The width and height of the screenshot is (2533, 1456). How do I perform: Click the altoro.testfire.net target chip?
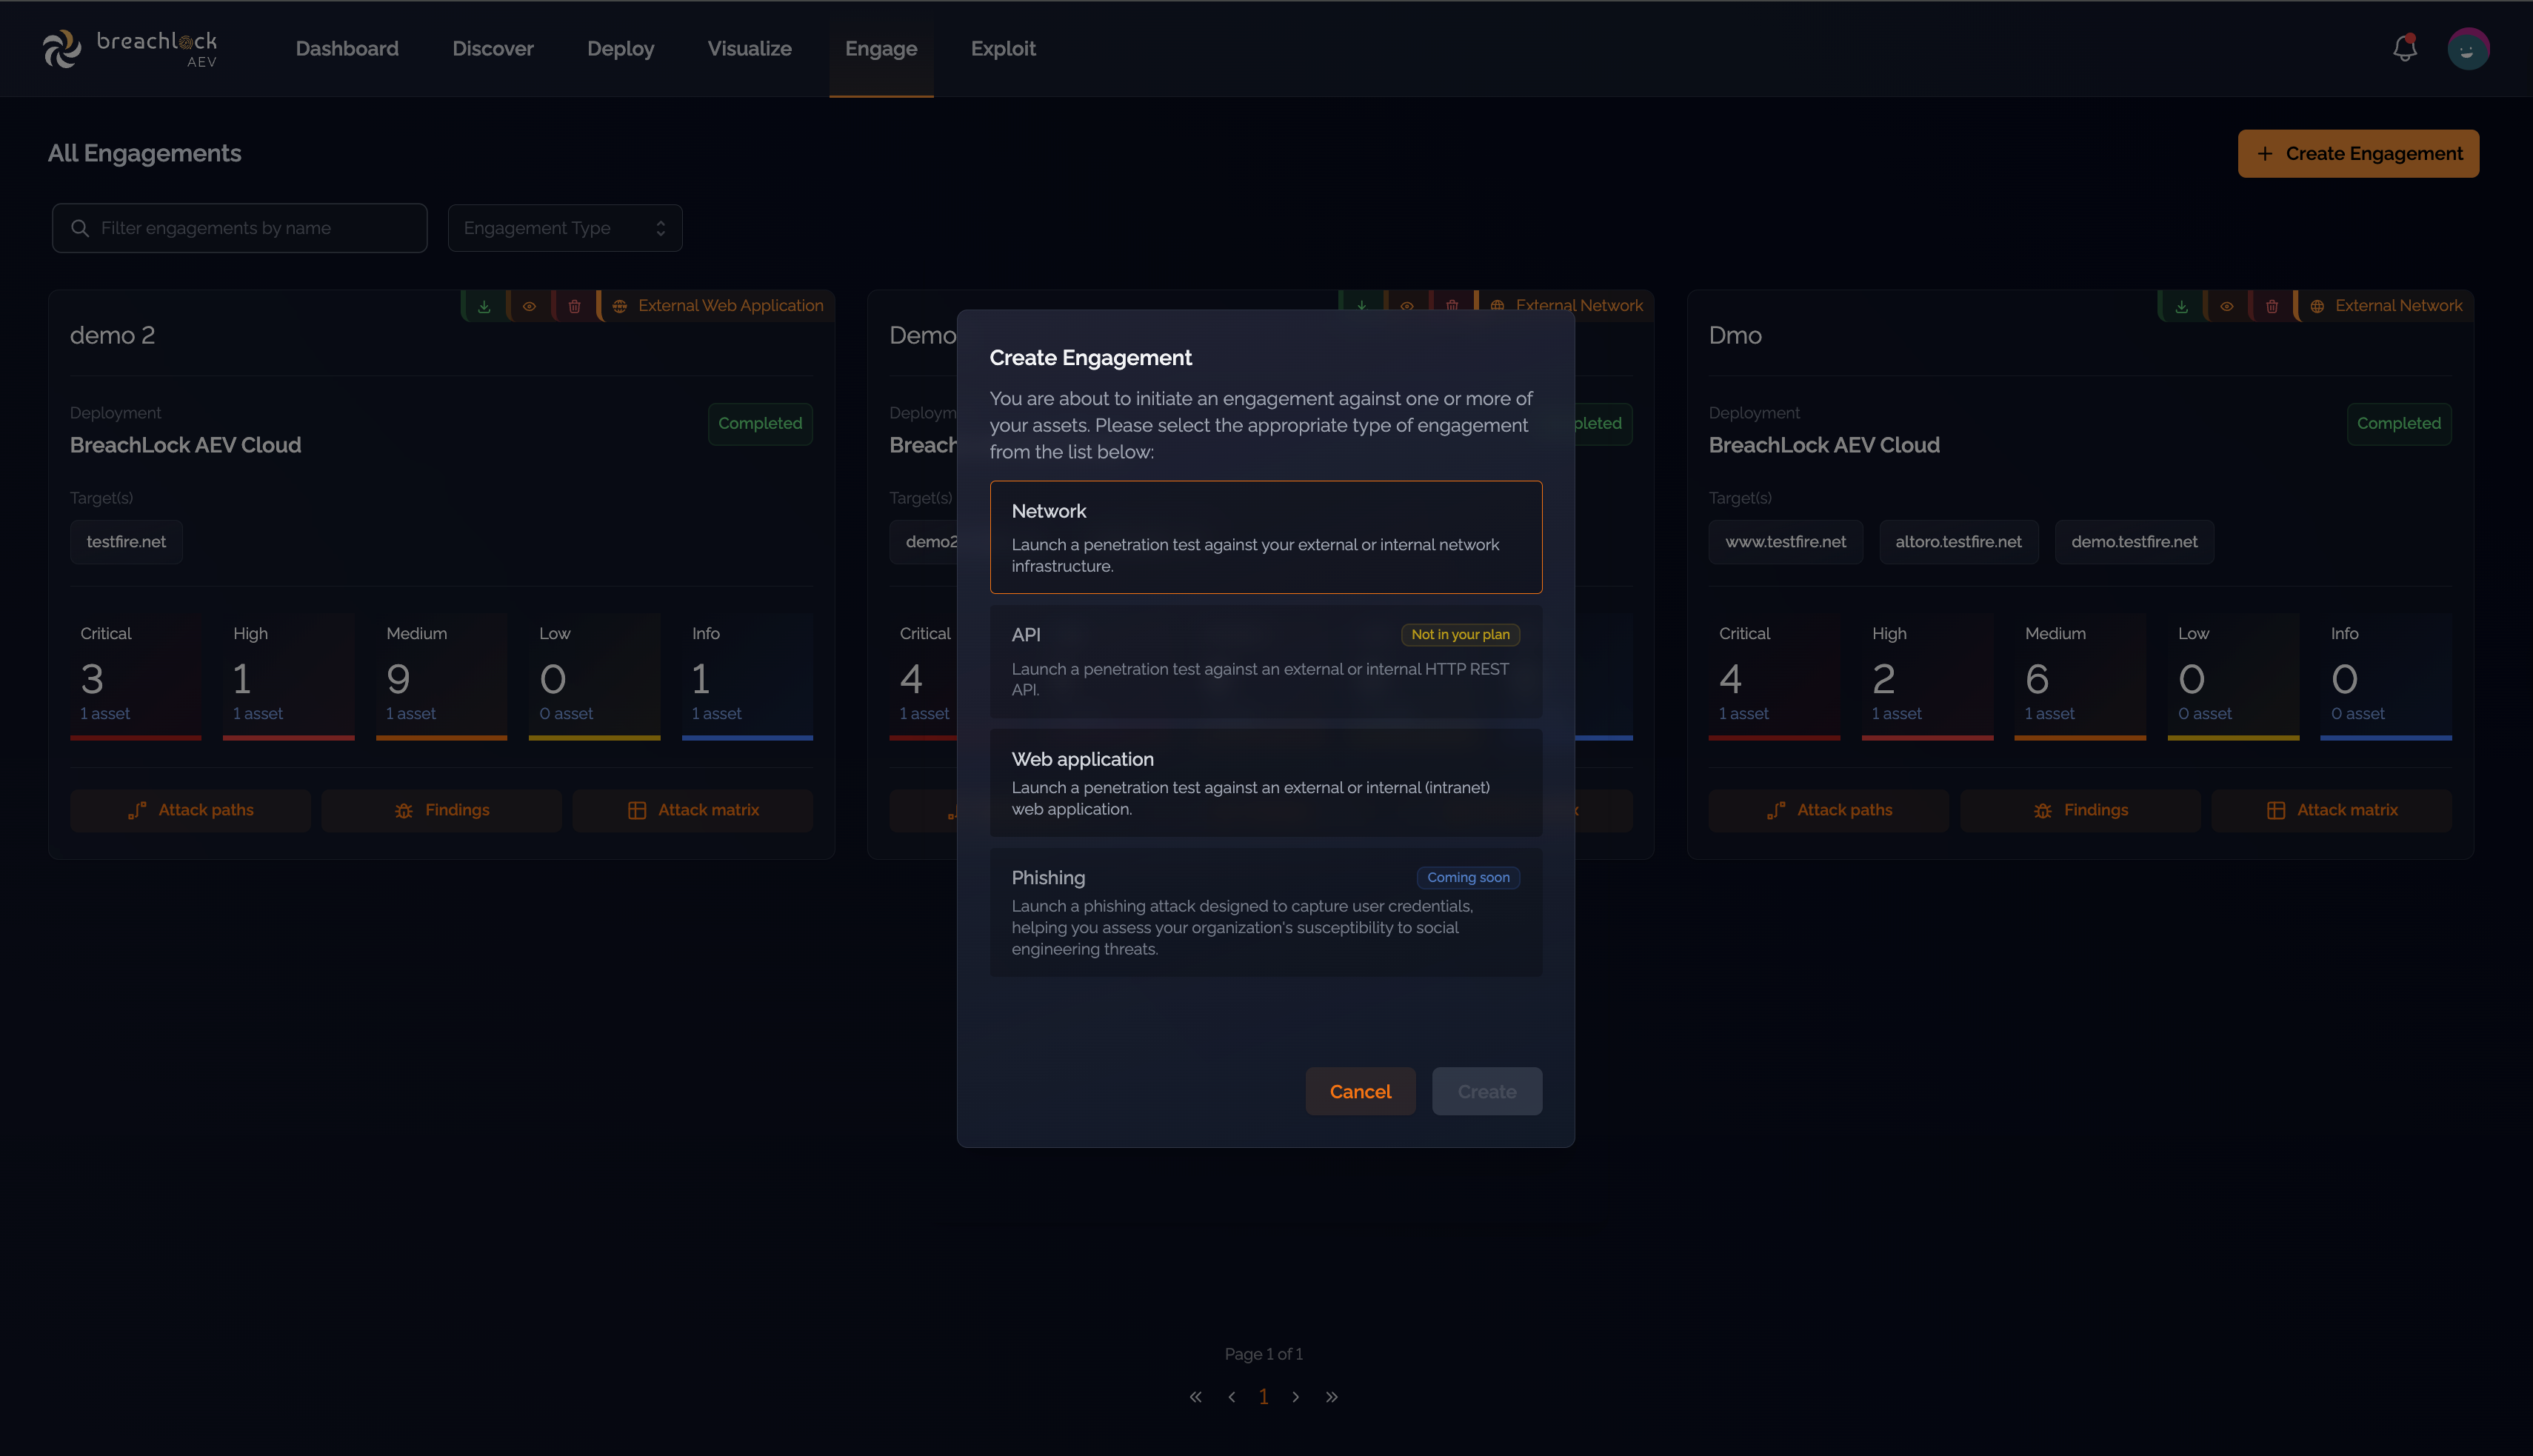point(1958,542)
